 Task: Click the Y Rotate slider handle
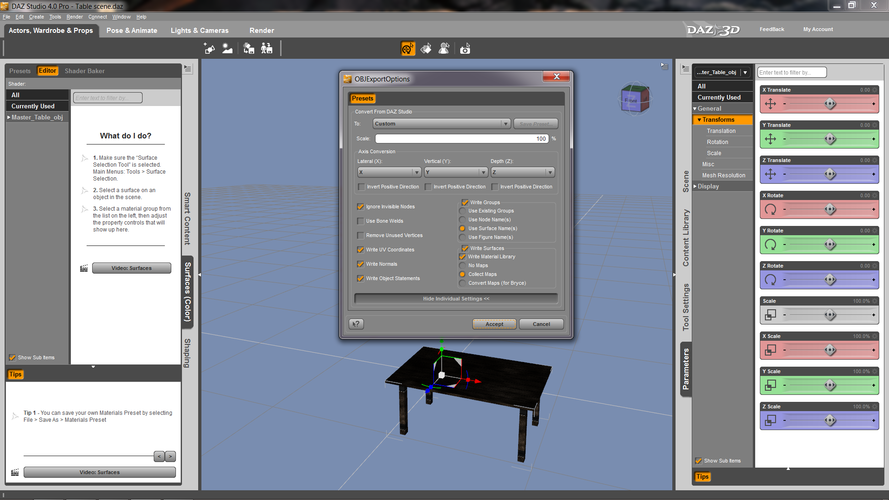(831, 244)
